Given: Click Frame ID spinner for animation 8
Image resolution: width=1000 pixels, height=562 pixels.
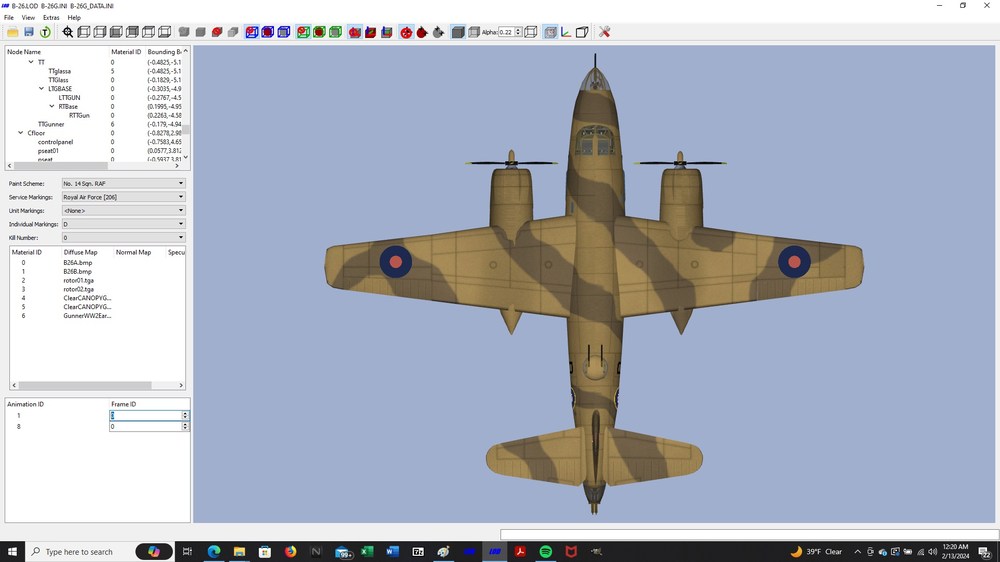Looking at the screenshot, I should (186, 427).
